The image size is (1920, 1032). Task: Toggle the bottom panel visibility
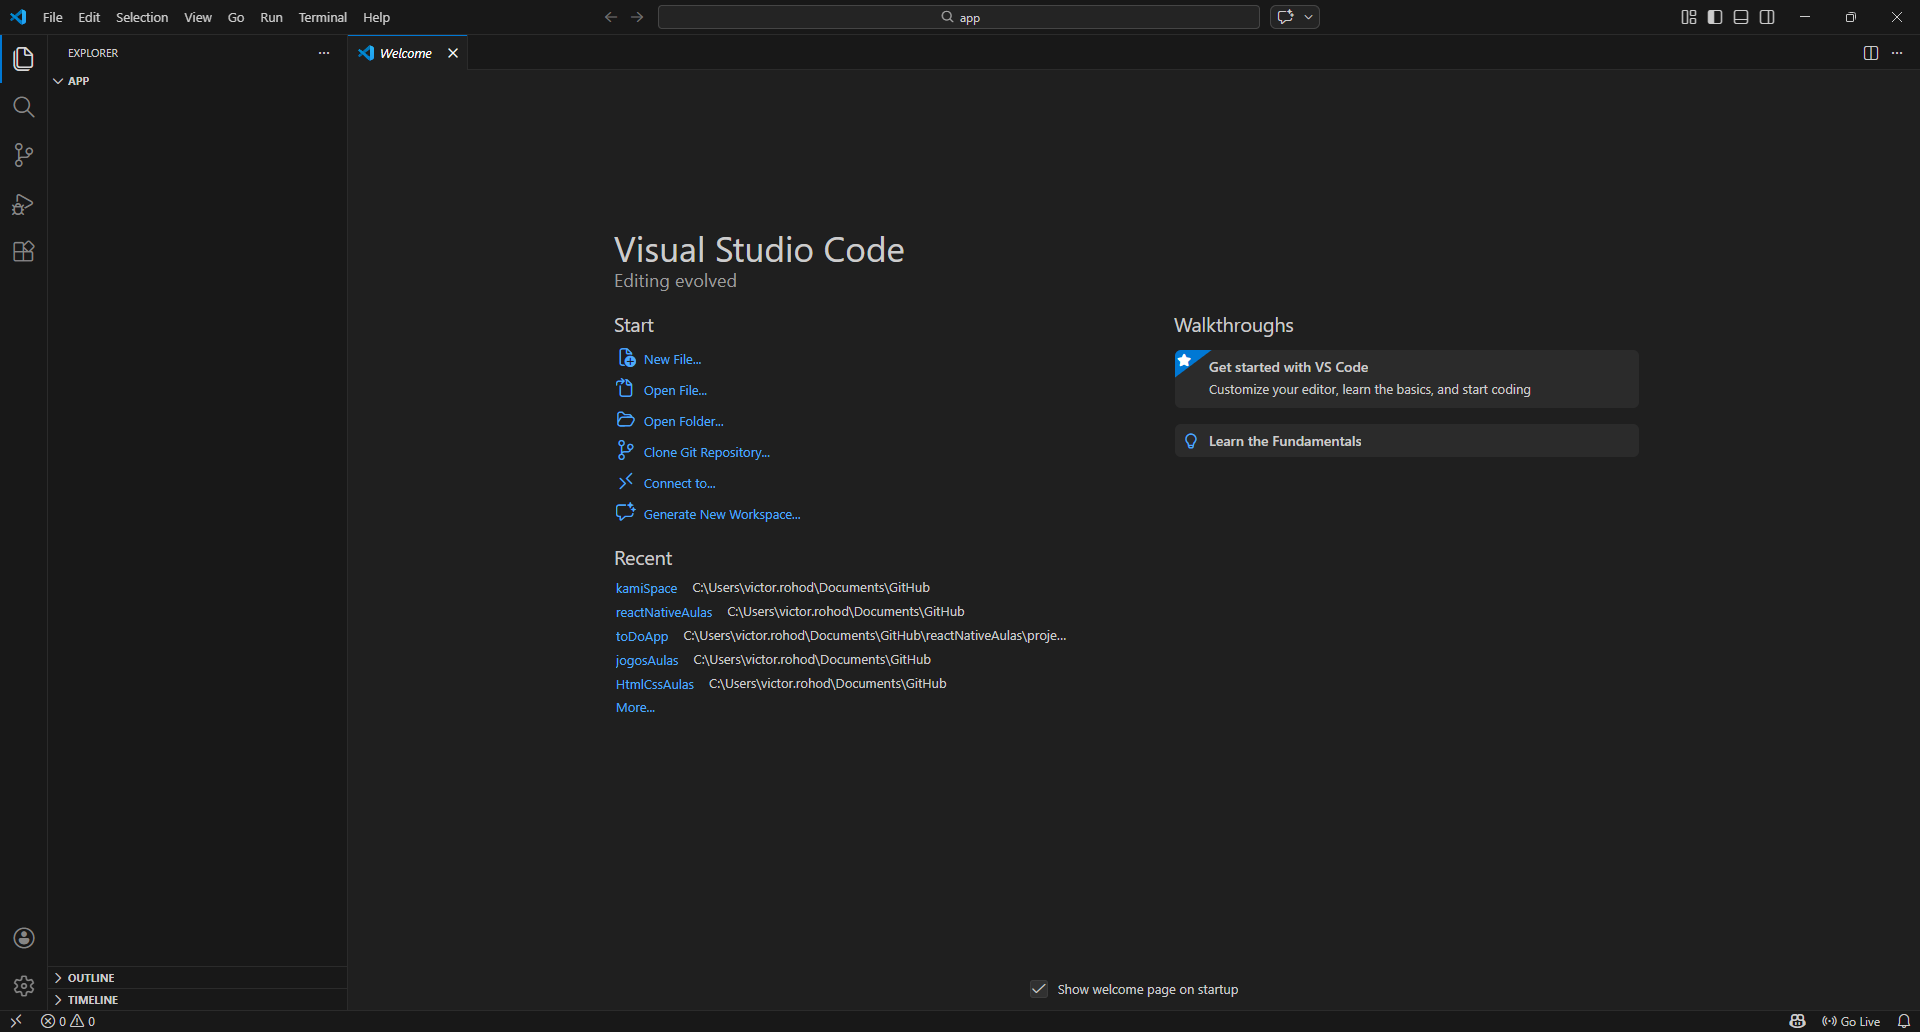1741,17
